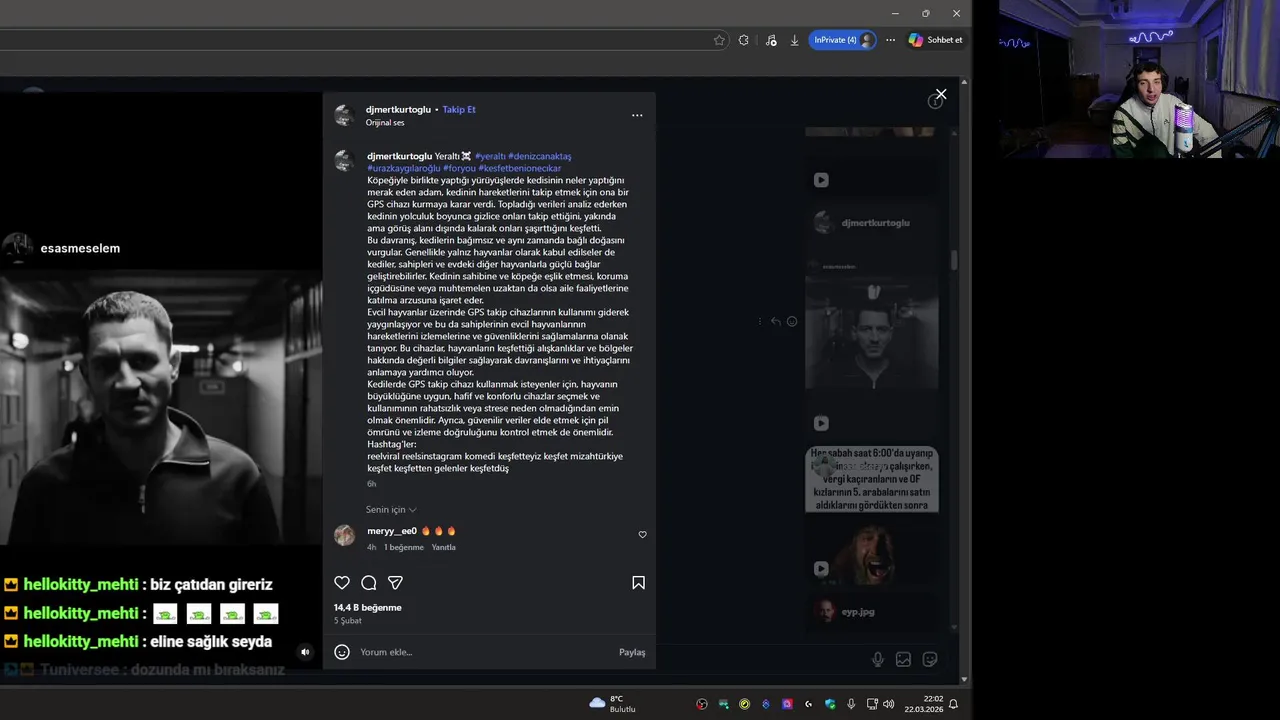1280x720 pixels.
Task: Open the Logitech G tray icon
Action: [x=808, y=704]
